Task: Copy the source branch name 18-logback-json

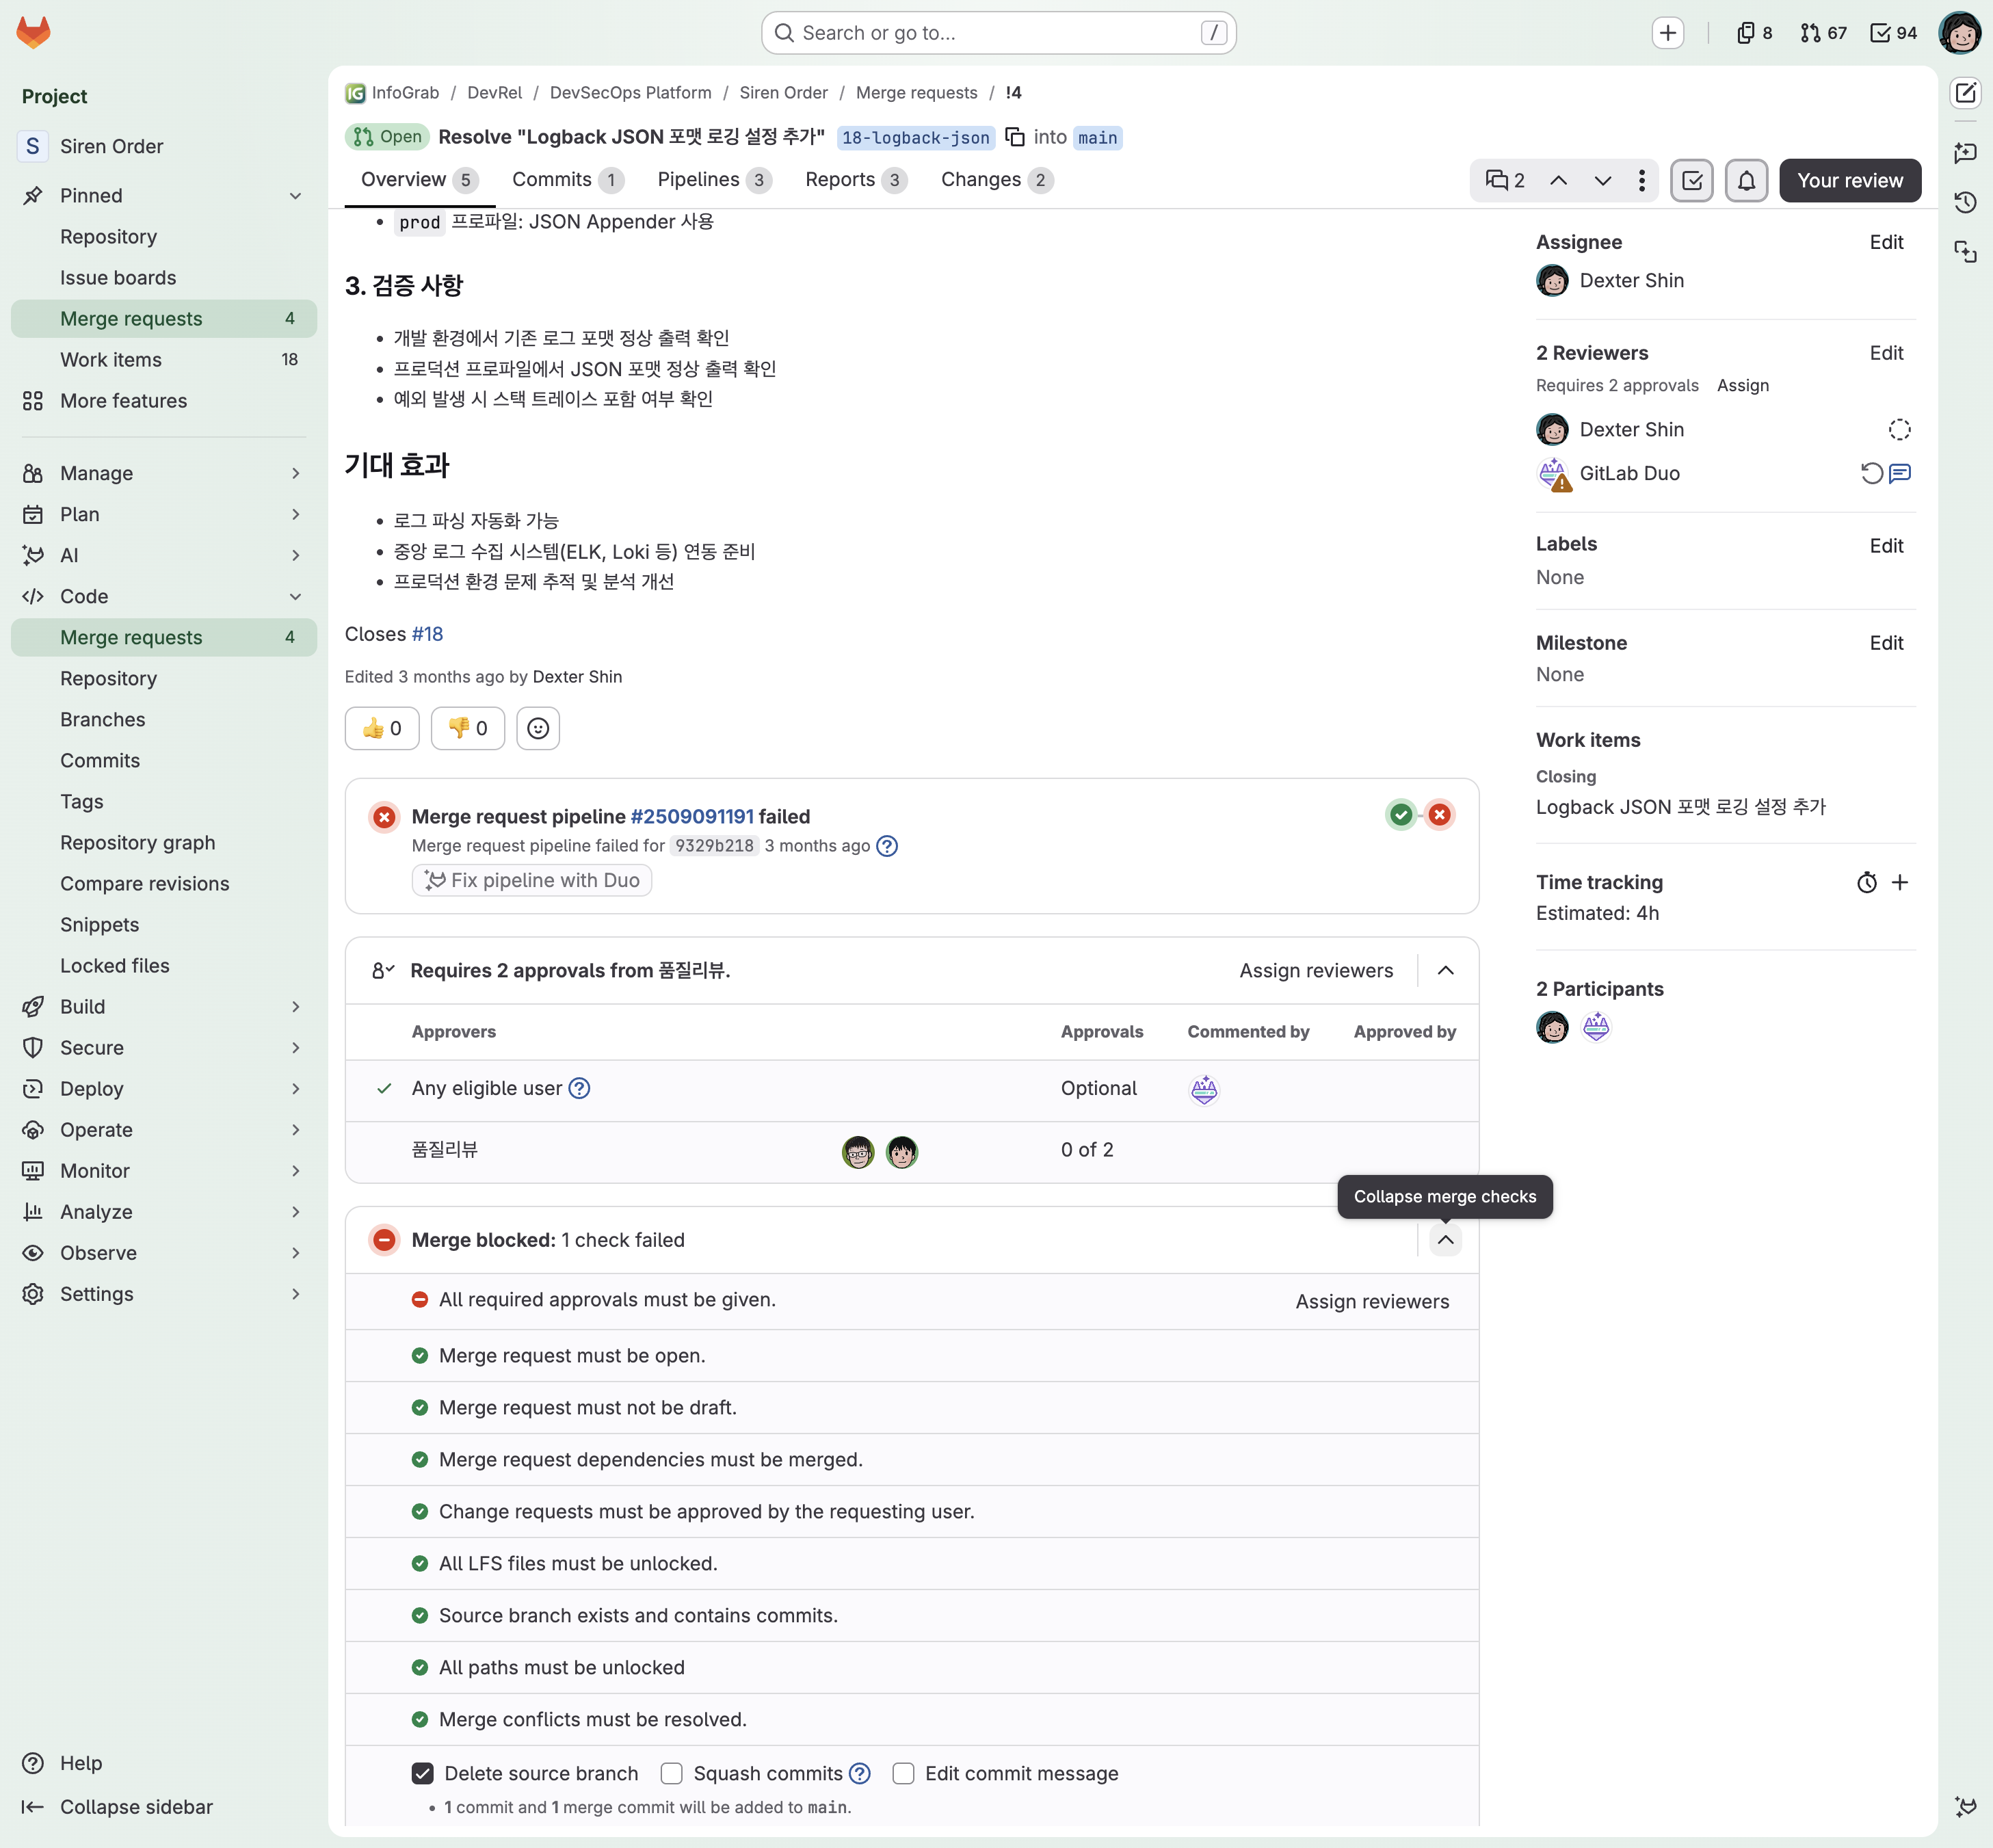Action: click(x=1014, y=137)
